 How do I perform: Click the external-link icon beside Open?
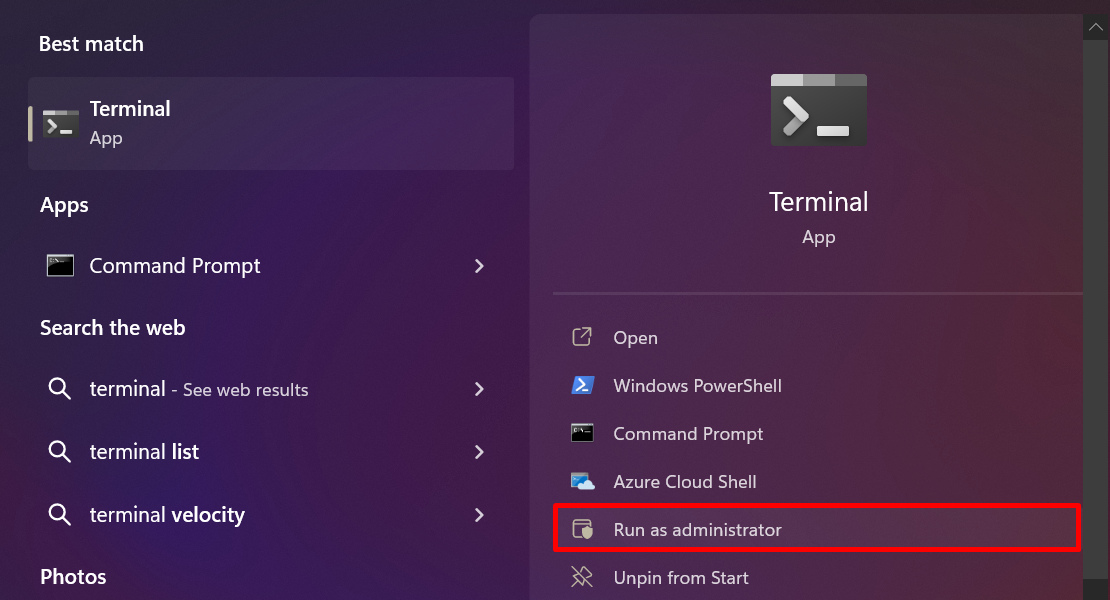coord(583,337)
